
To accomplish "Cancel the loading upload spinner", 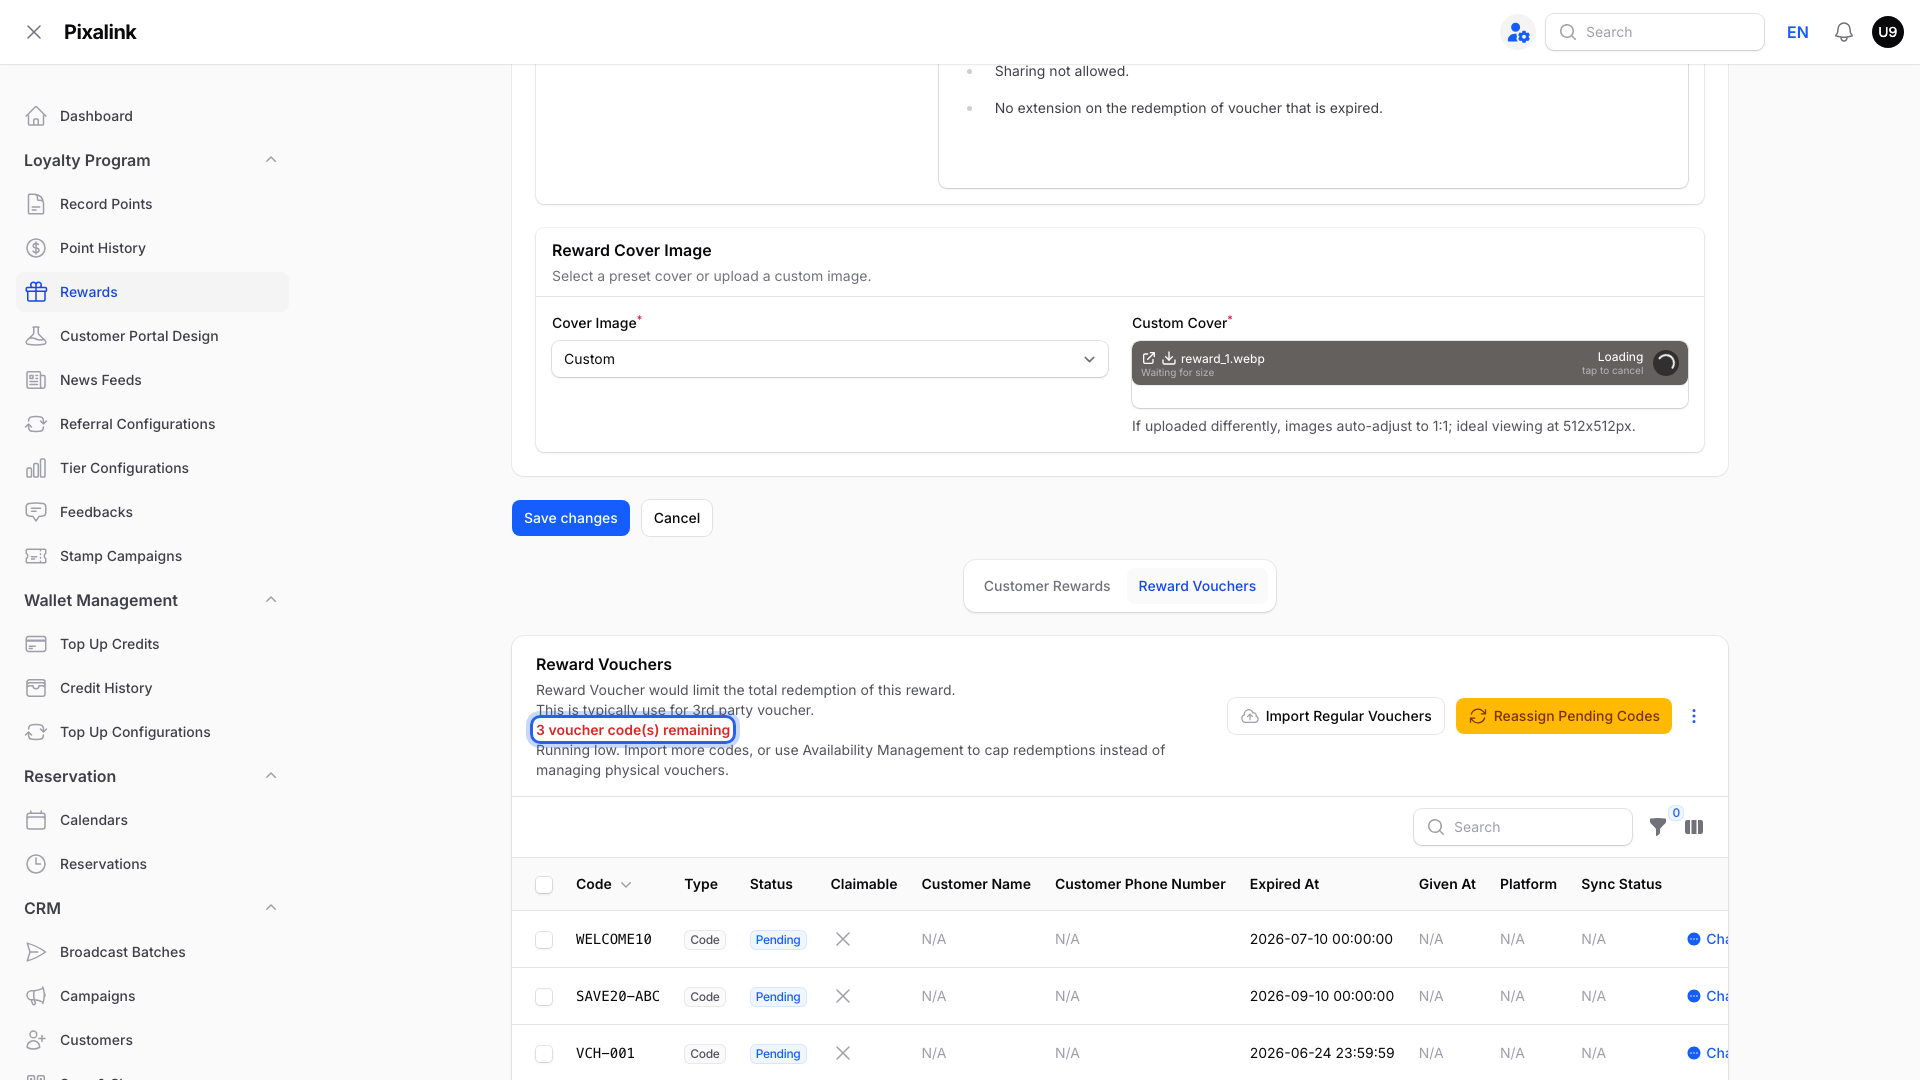I will point(1665,363).
